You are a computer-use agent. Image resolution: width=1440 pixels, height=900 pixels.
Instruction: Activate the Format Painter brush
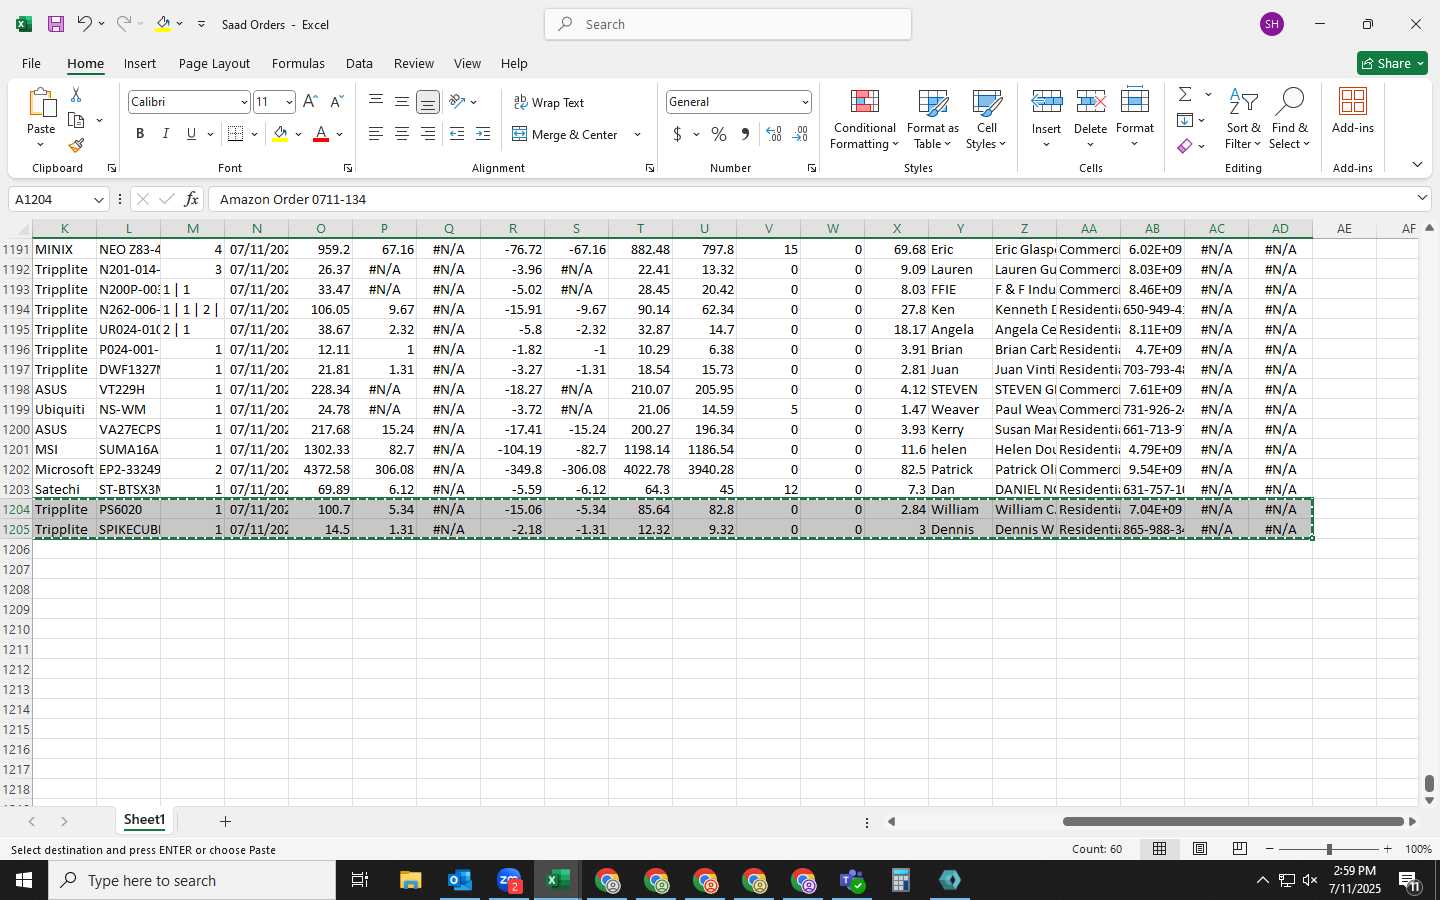point(76,146)
